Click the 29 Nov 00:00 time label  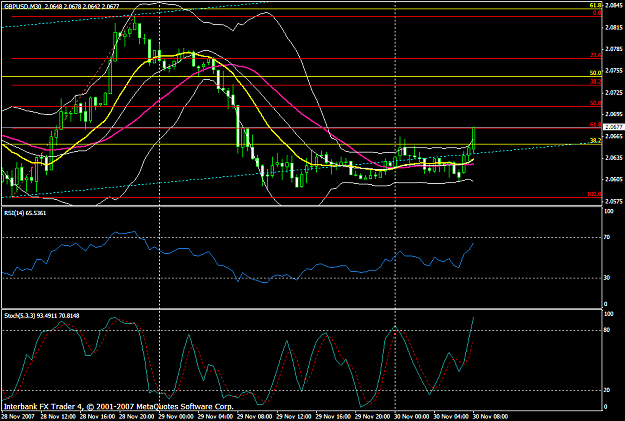(175, 417)
